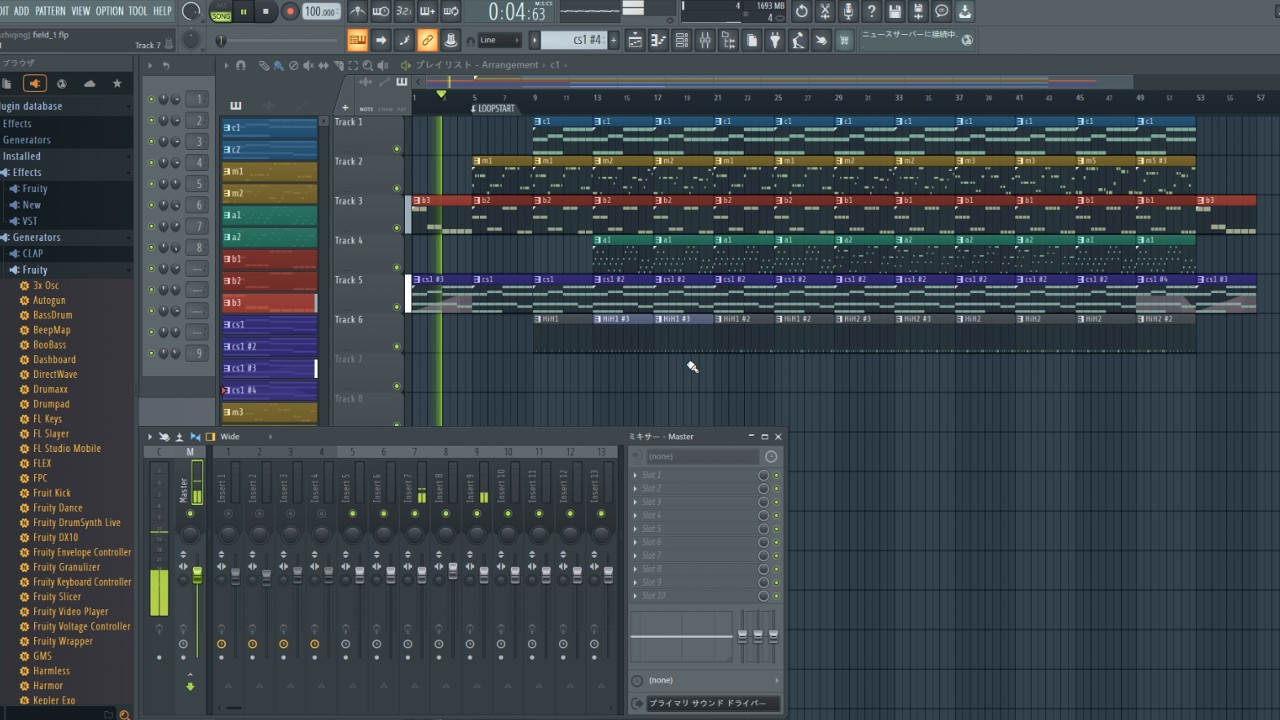The width and height of the screenshot is (1280, 720).
Task: Click the tempo field showing 100.000
Action: (x=320, y=12)
